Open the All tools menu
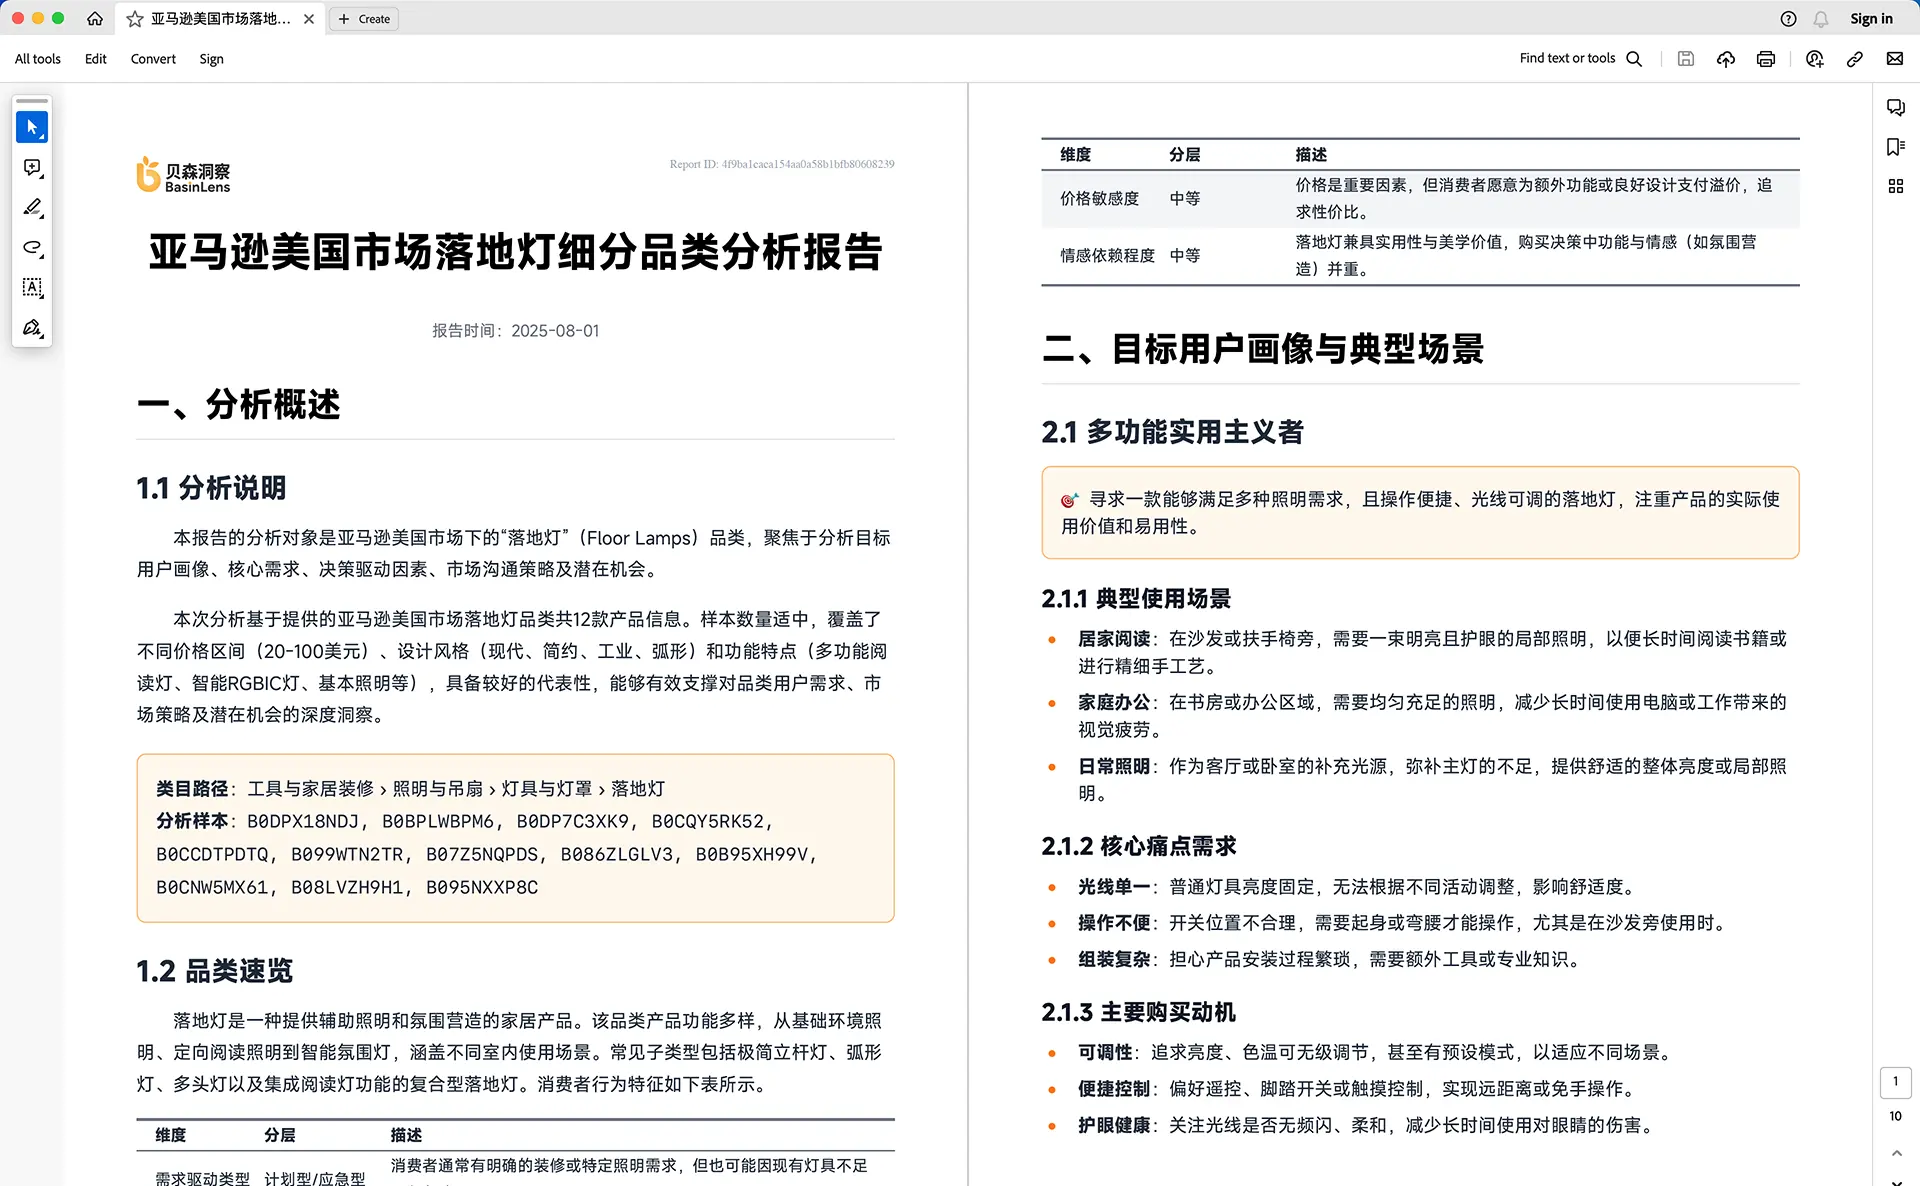The image size is (1920, 1186). [x=38, y=59]
